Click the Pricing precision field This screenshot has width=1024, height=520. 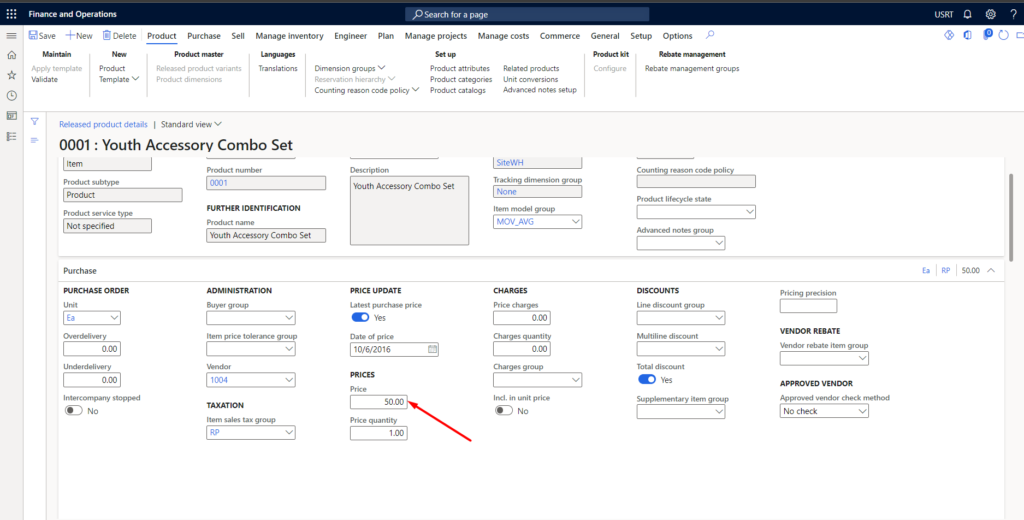[808, 306]
